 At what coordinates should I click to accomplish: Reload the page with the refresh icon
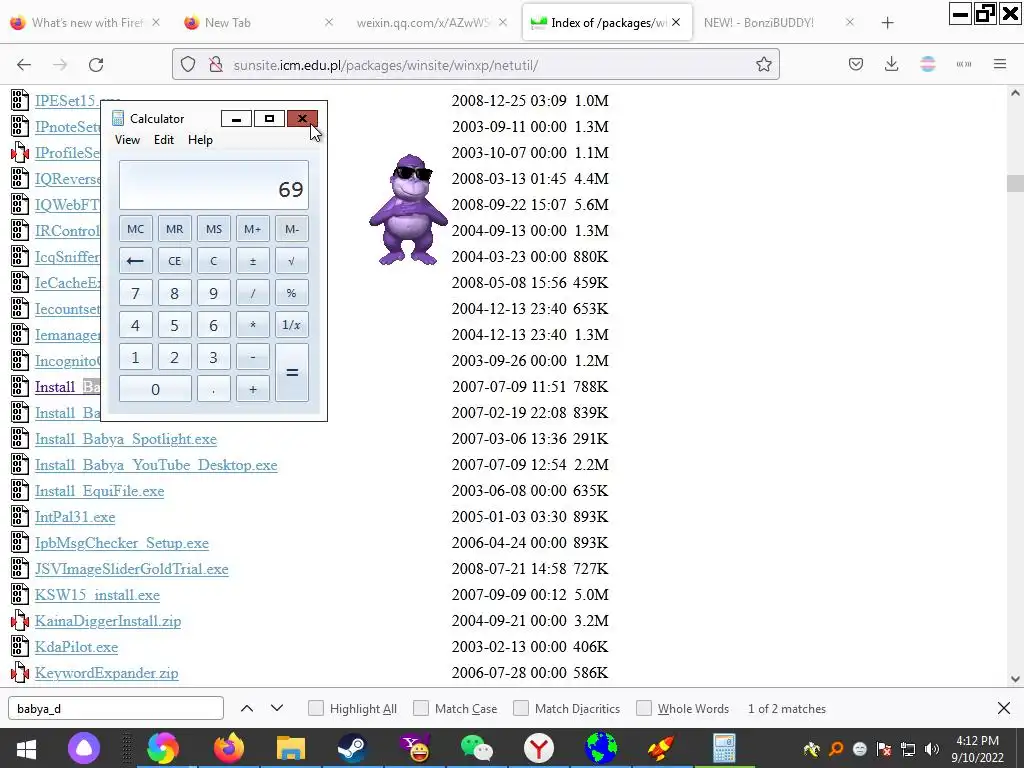96,65
